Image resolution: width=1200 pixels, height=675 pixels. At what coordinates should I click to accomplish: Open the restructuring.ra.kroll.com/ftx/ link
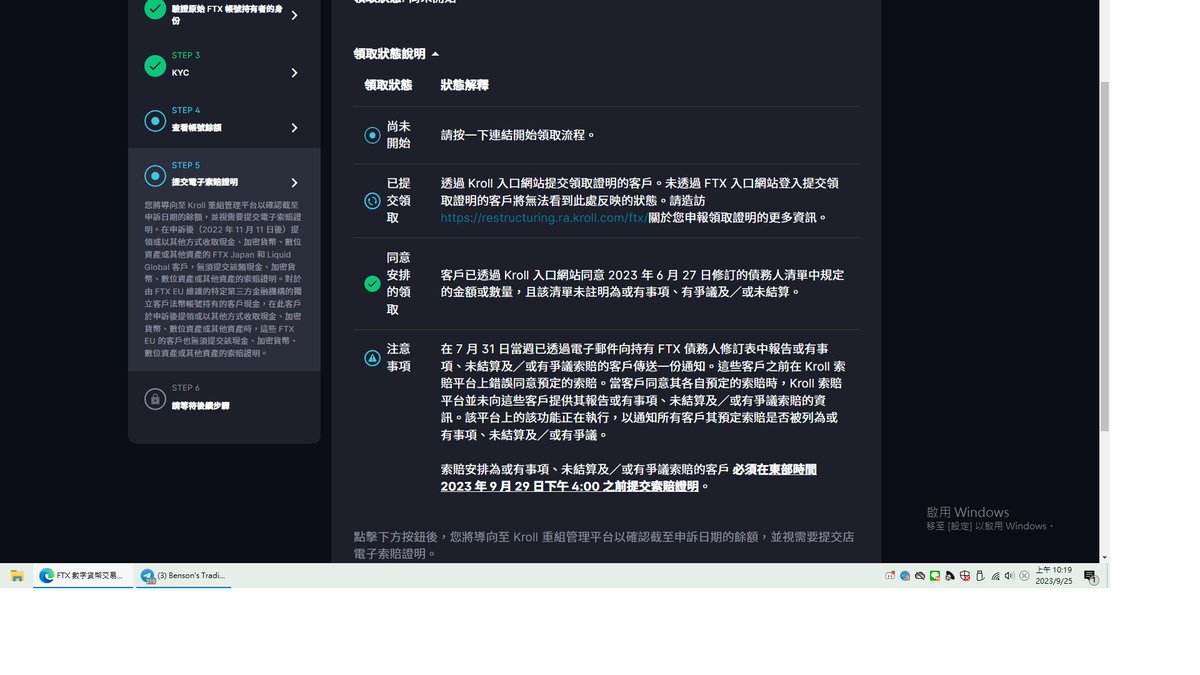click(544, 217)
